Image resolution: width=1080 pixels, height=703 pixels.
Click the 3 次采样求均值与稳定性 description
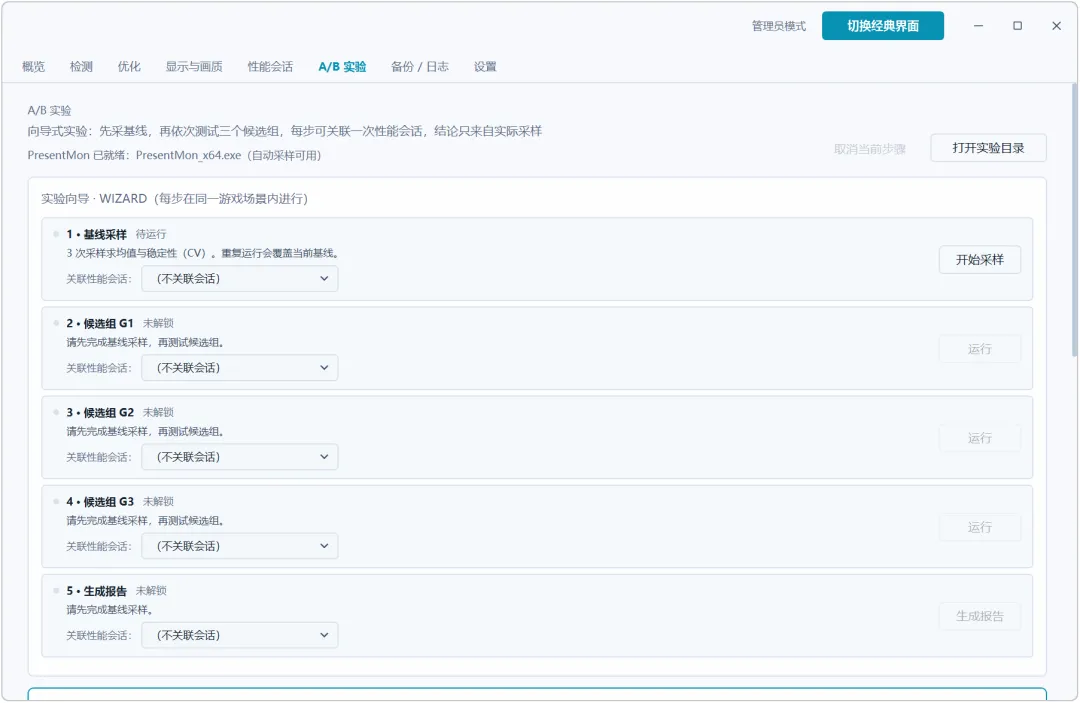pyautogui.click(x=202, y=253)
